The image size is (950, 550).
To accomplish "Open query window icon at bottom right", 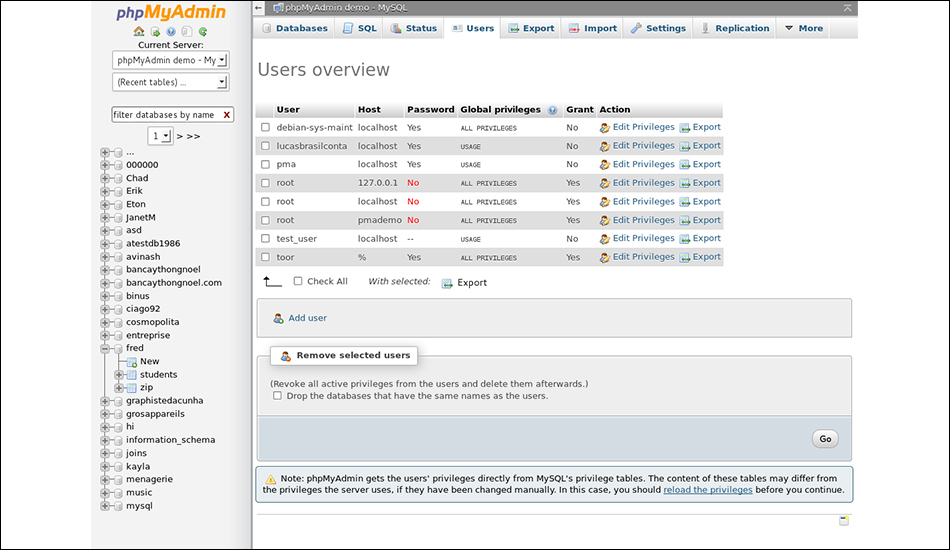I will click(x=843, y=520).
